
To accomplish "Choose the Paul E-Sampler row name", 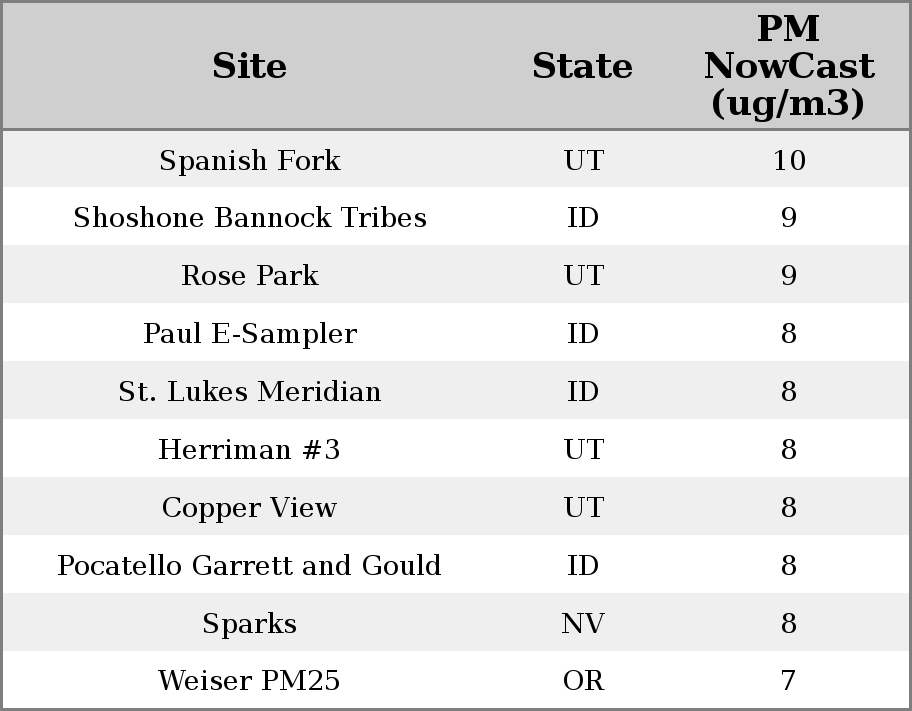I will 250,333.
